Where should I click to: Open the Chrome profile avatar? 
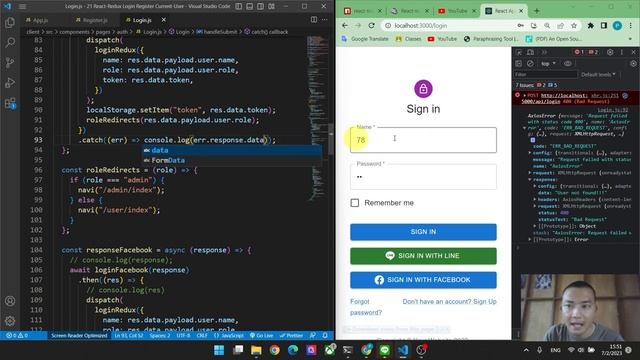(617, 25)
